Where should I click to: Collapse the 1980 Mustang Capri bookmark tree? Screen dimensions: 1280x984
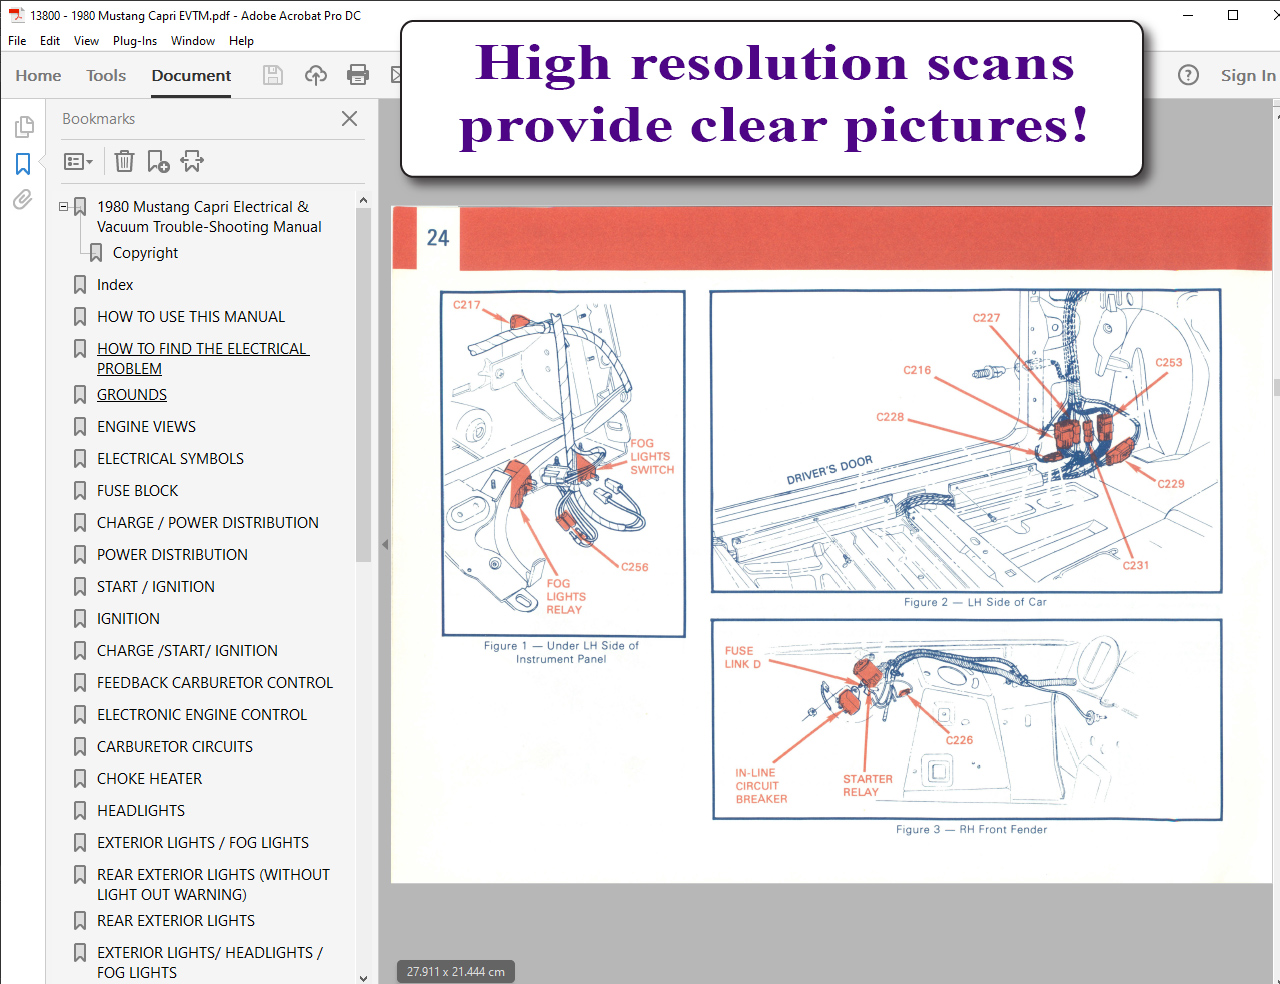click(64, 207)
